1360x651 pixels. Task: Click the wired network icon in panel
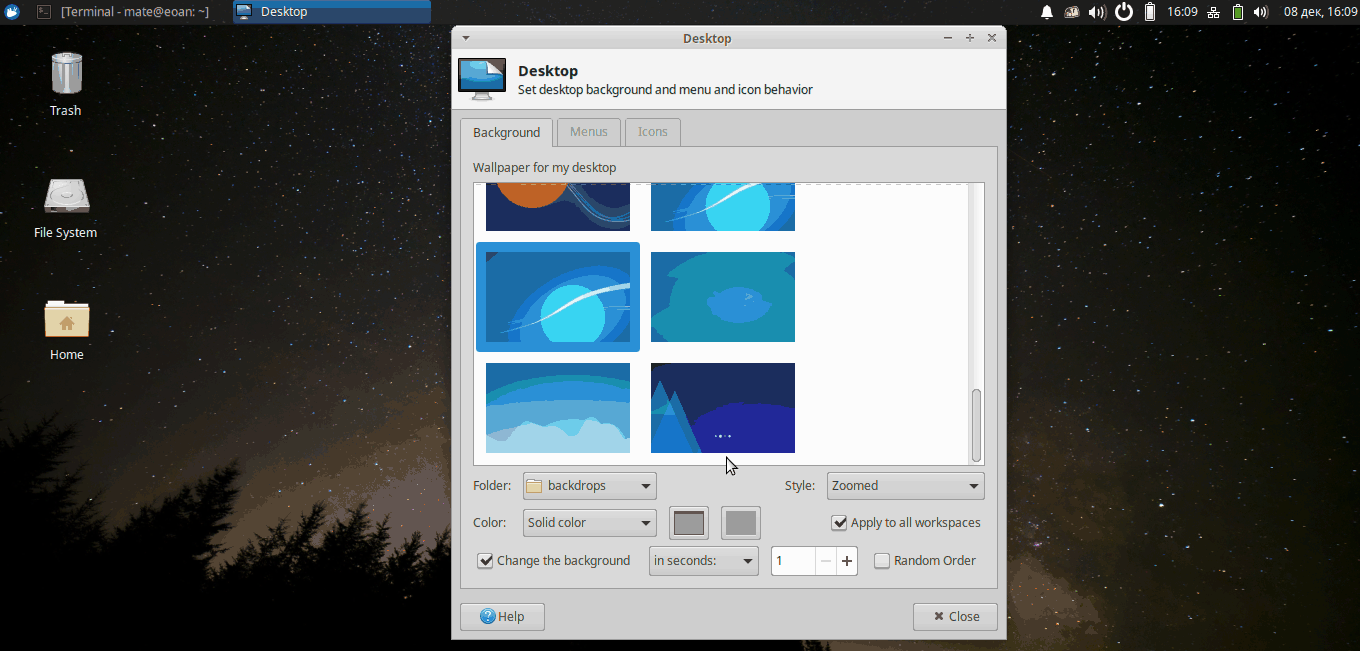(1213, 12)
